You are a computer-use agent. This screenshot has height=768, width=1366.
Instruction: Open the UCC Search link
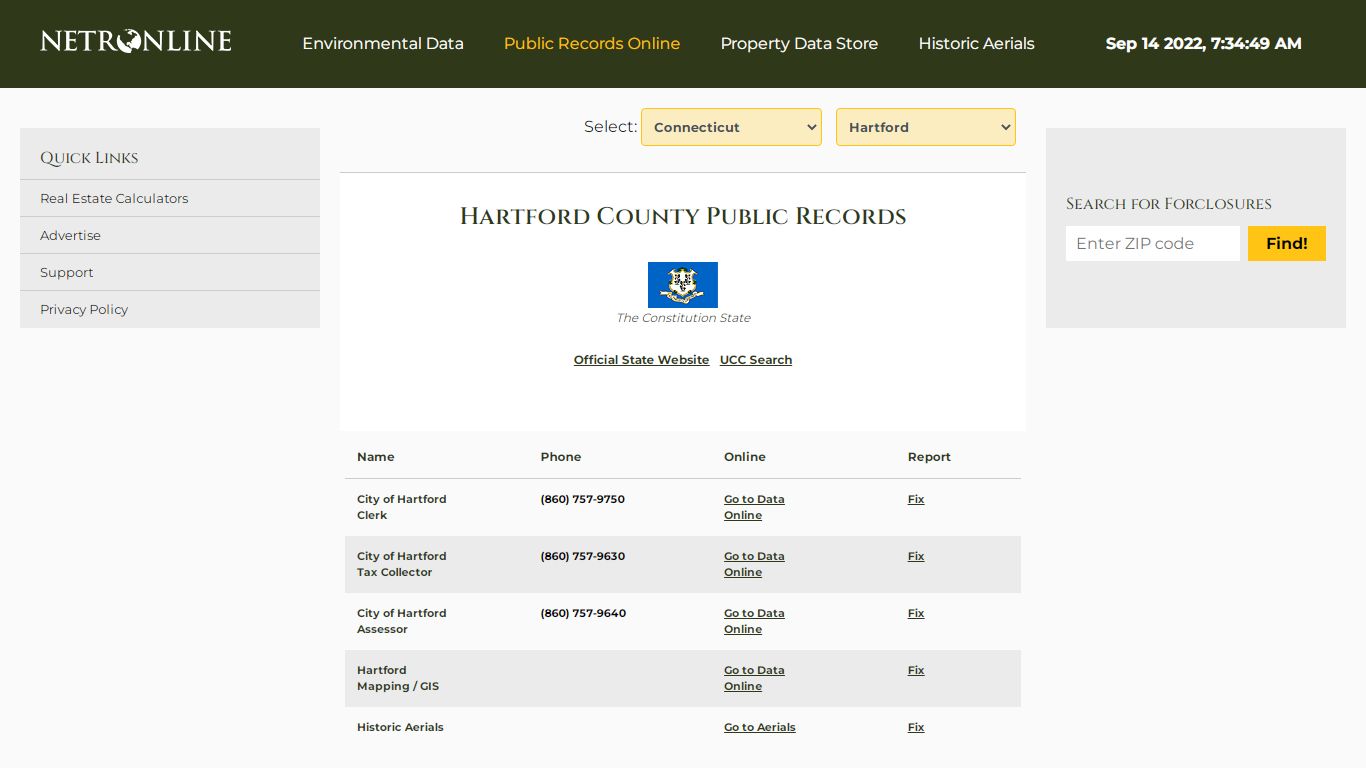click(x=756, y=360)
